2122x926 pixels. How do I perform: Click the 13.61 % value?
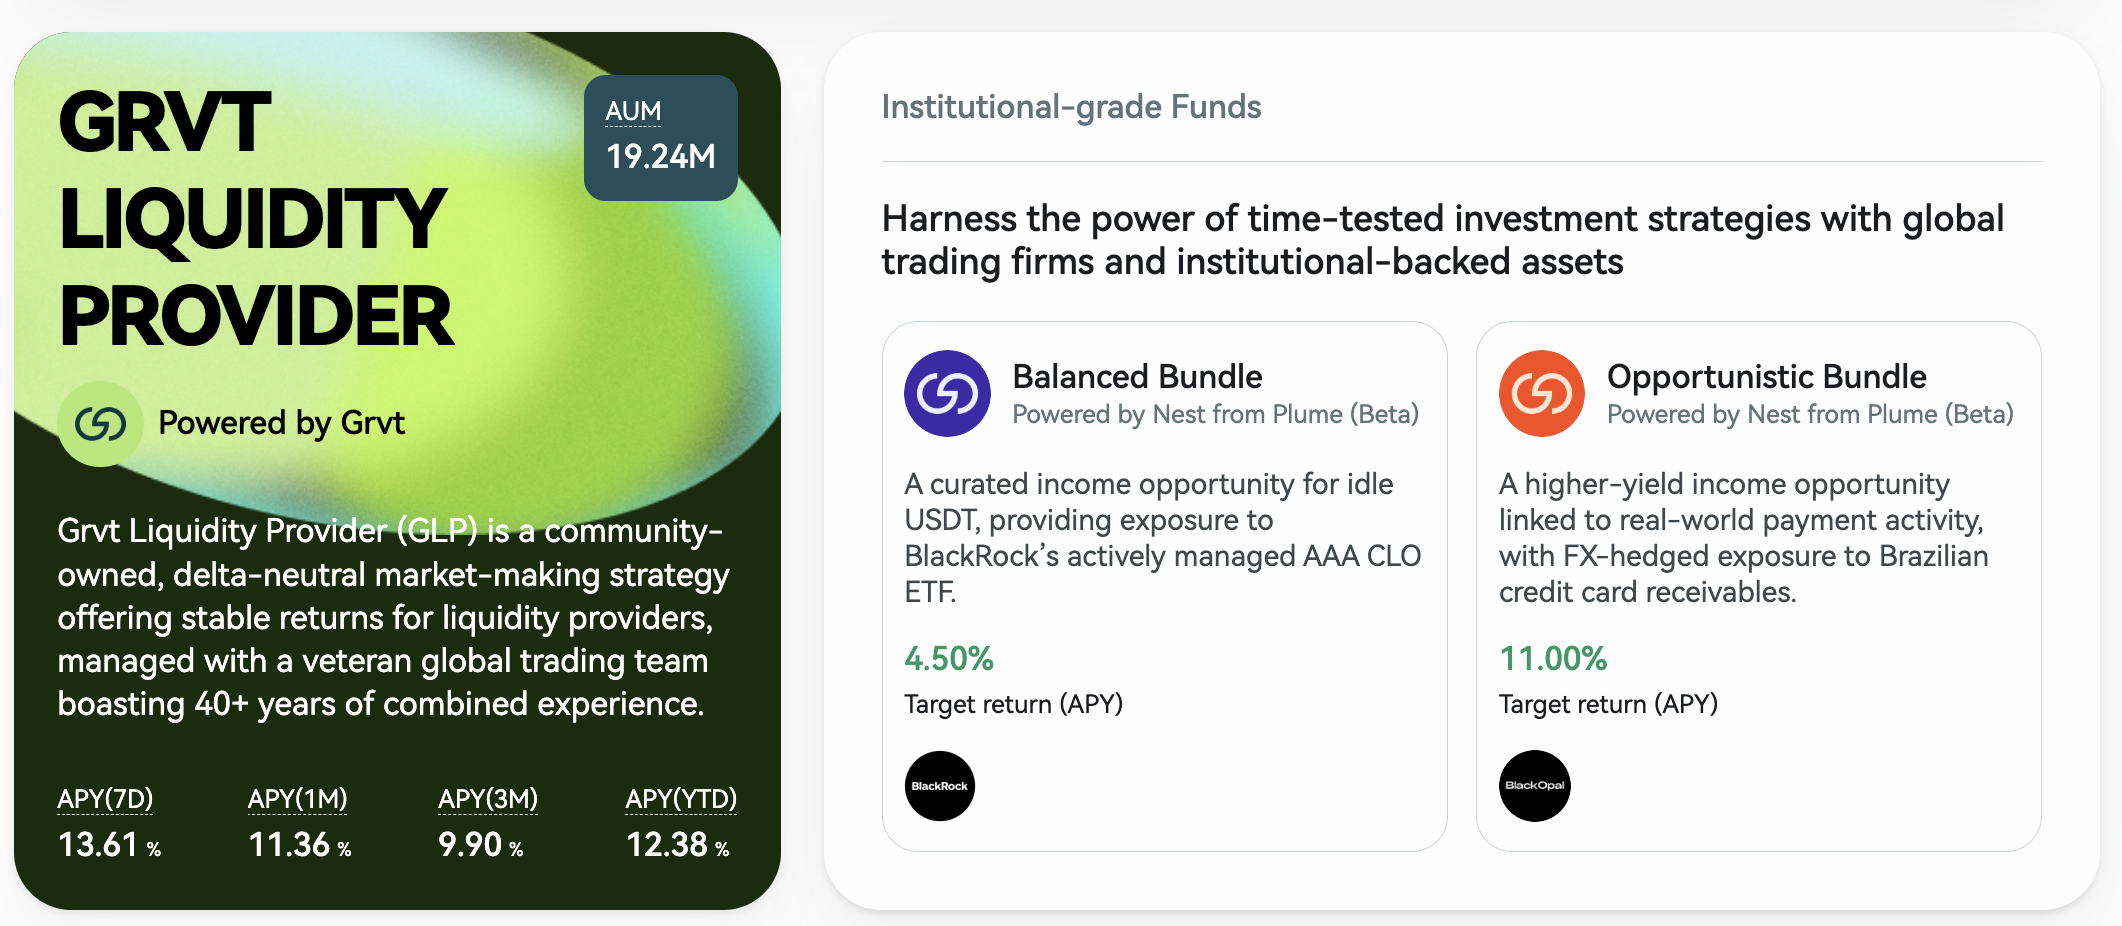(109, 845)
